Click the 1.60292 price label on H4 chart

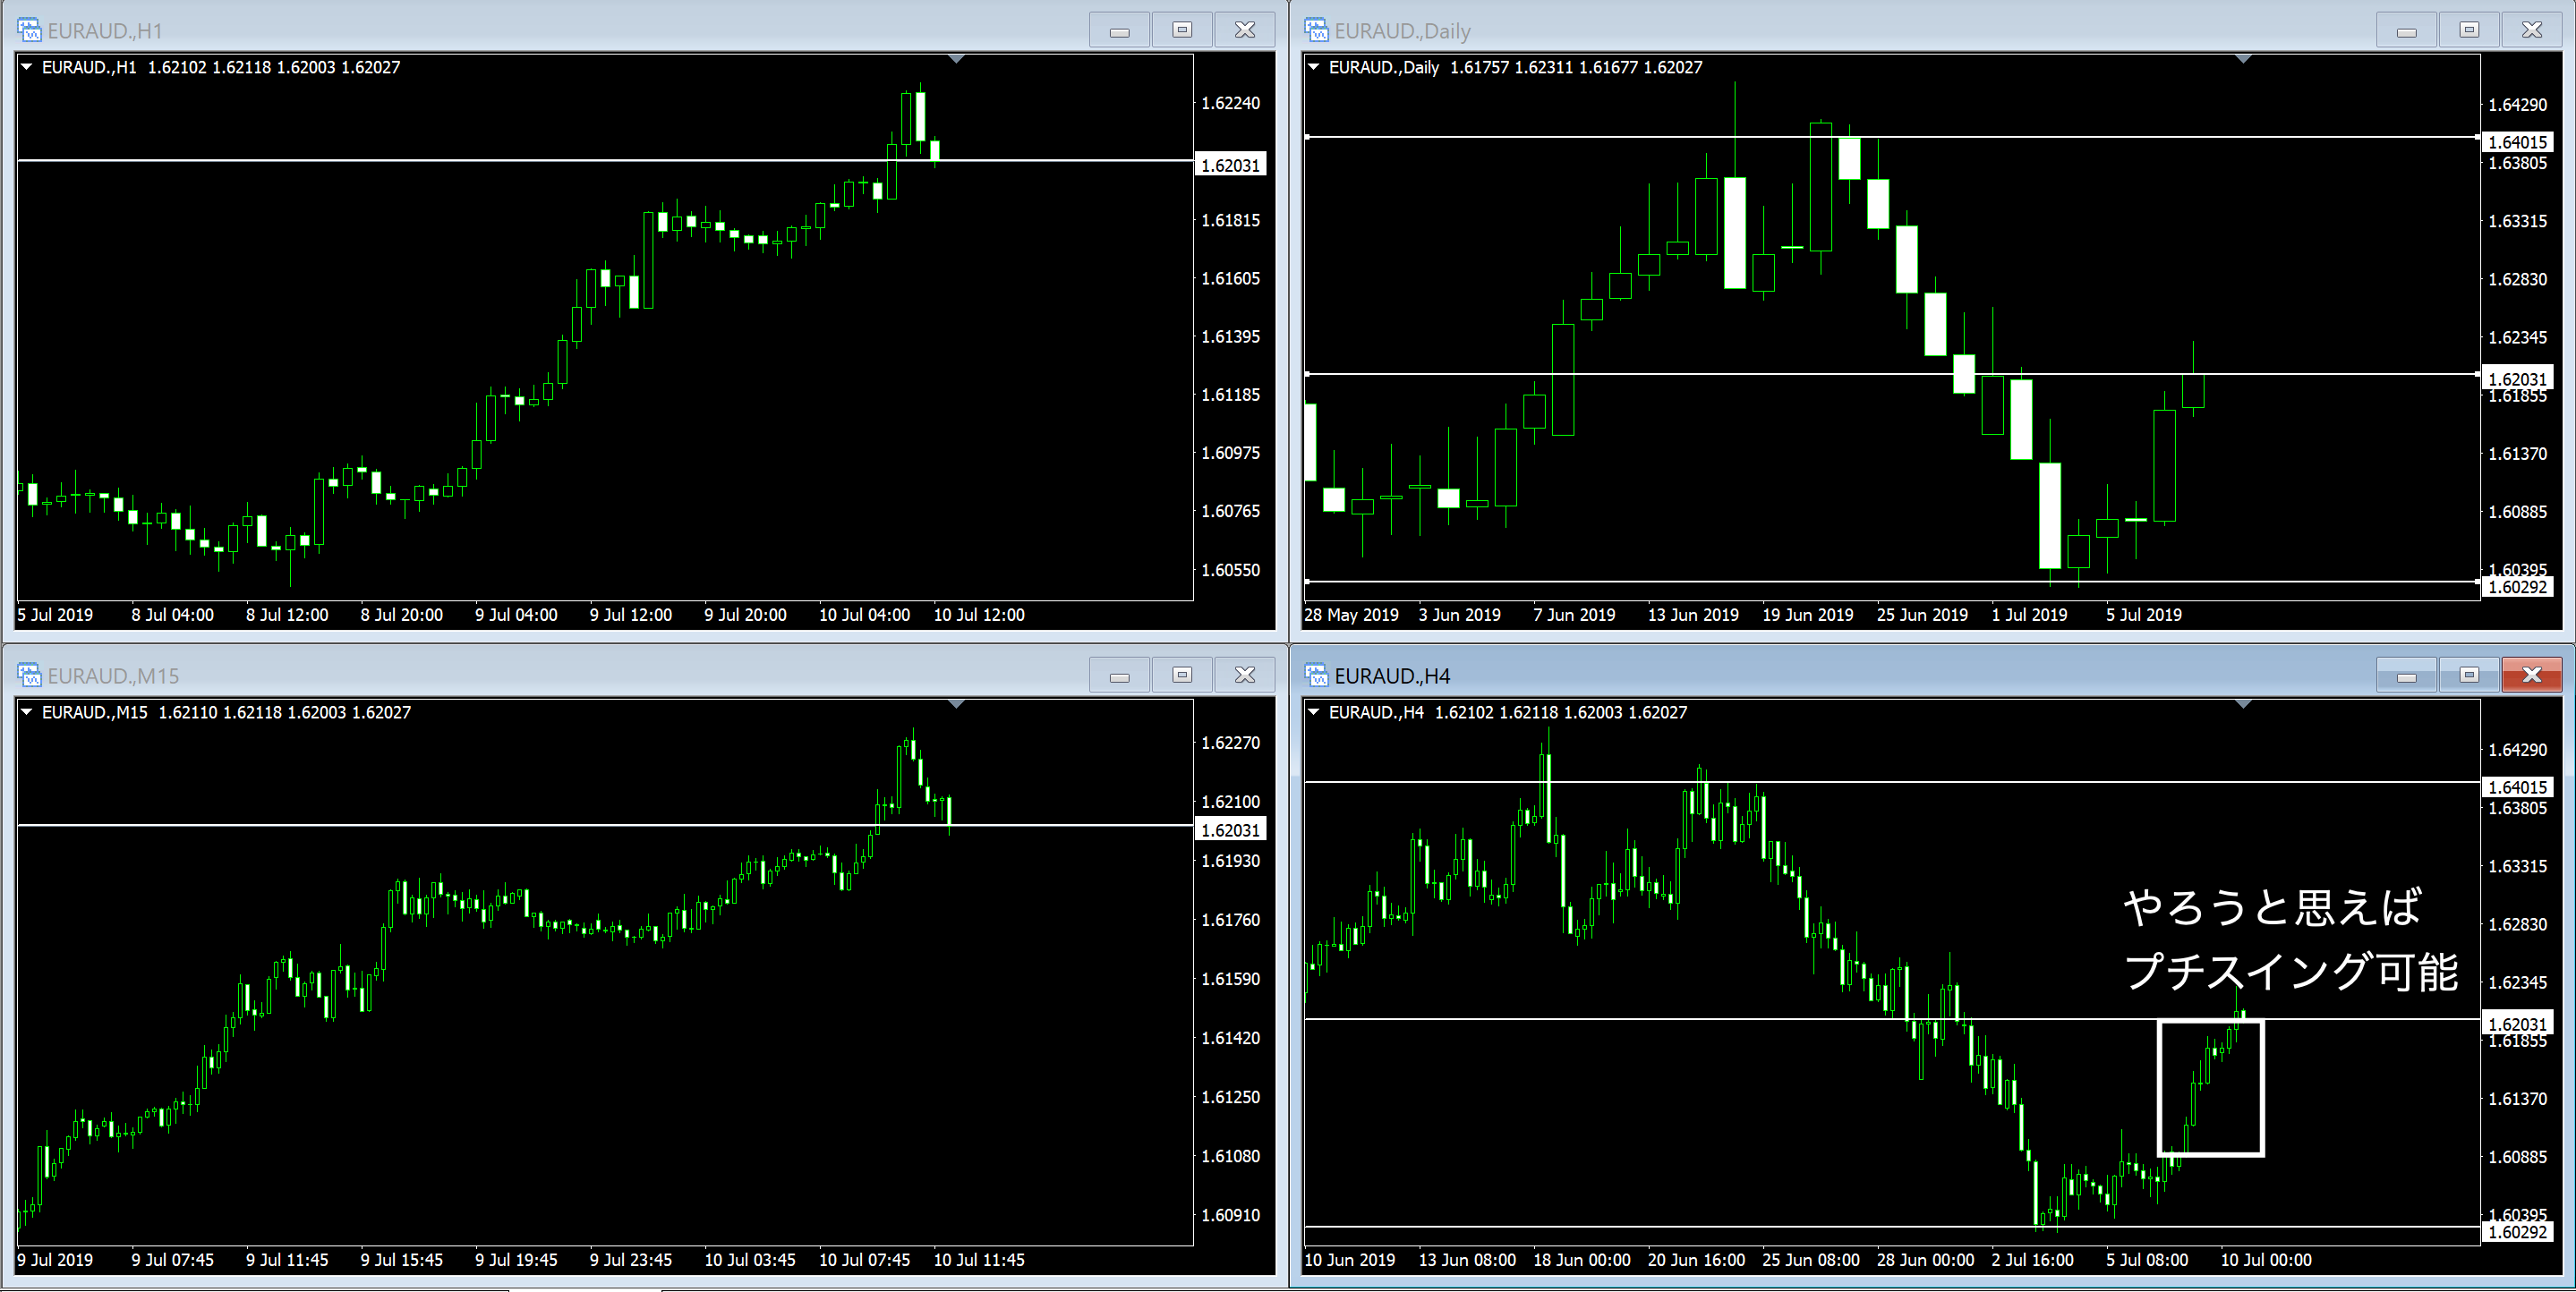[x=2517, y=1232]
